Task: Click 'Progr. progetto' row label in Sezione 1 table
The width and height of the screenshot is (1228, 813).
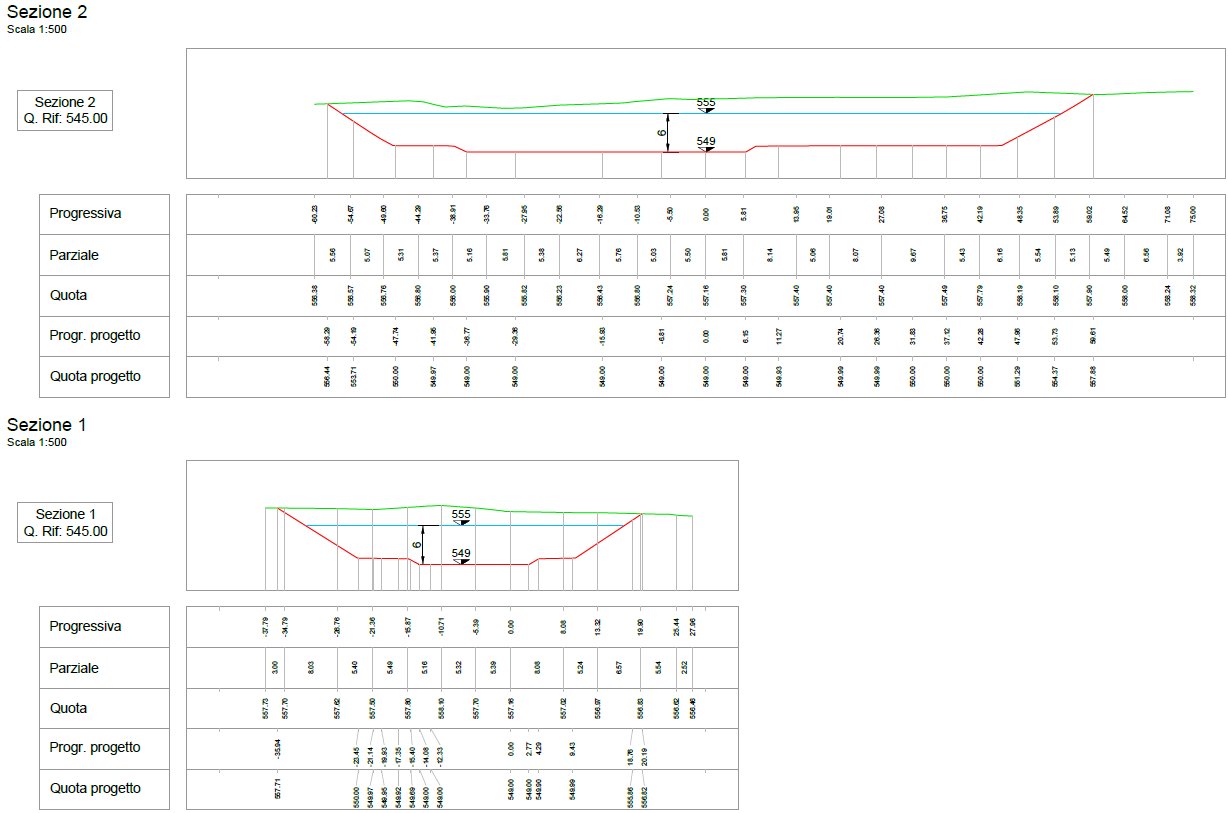Action: click(x=95, y=748)
